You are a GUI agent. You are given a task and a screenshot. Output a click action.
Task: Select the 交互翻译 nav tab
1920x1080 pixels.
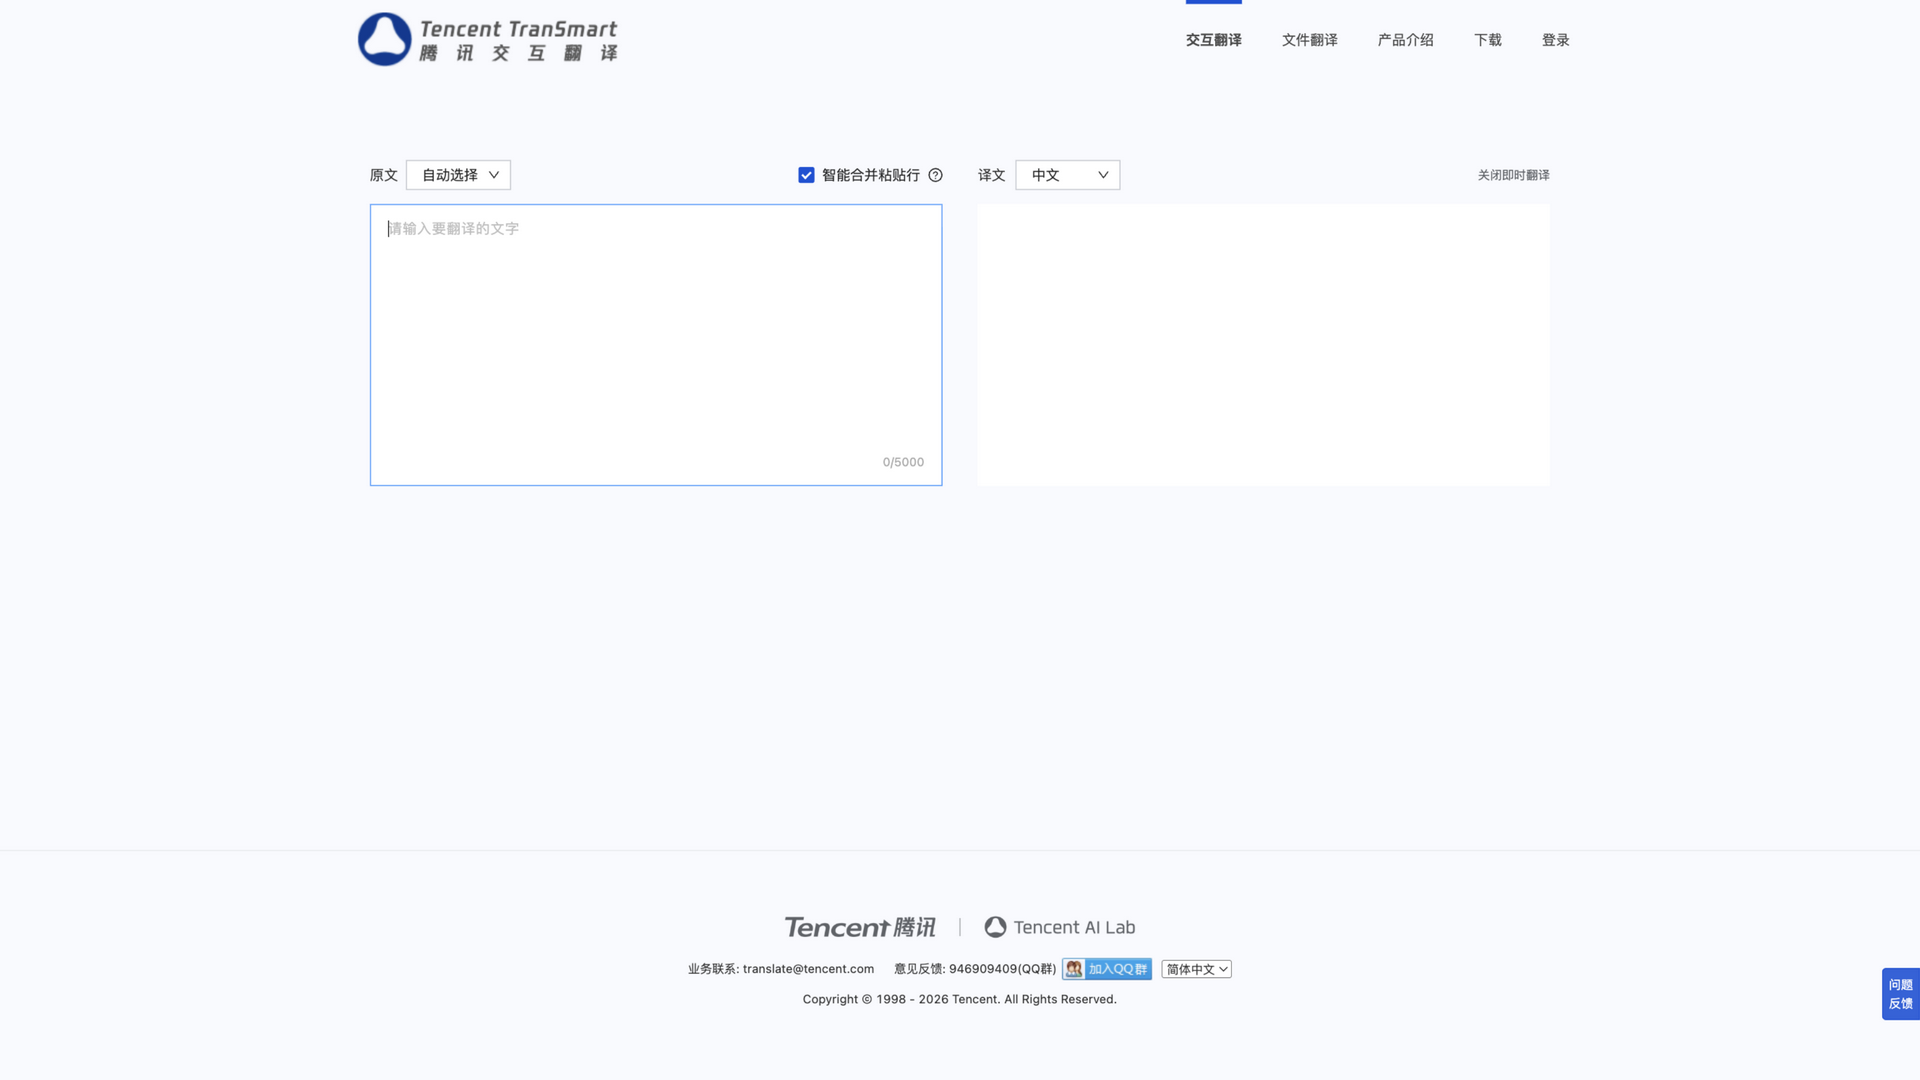click(x=1213, y=40)
